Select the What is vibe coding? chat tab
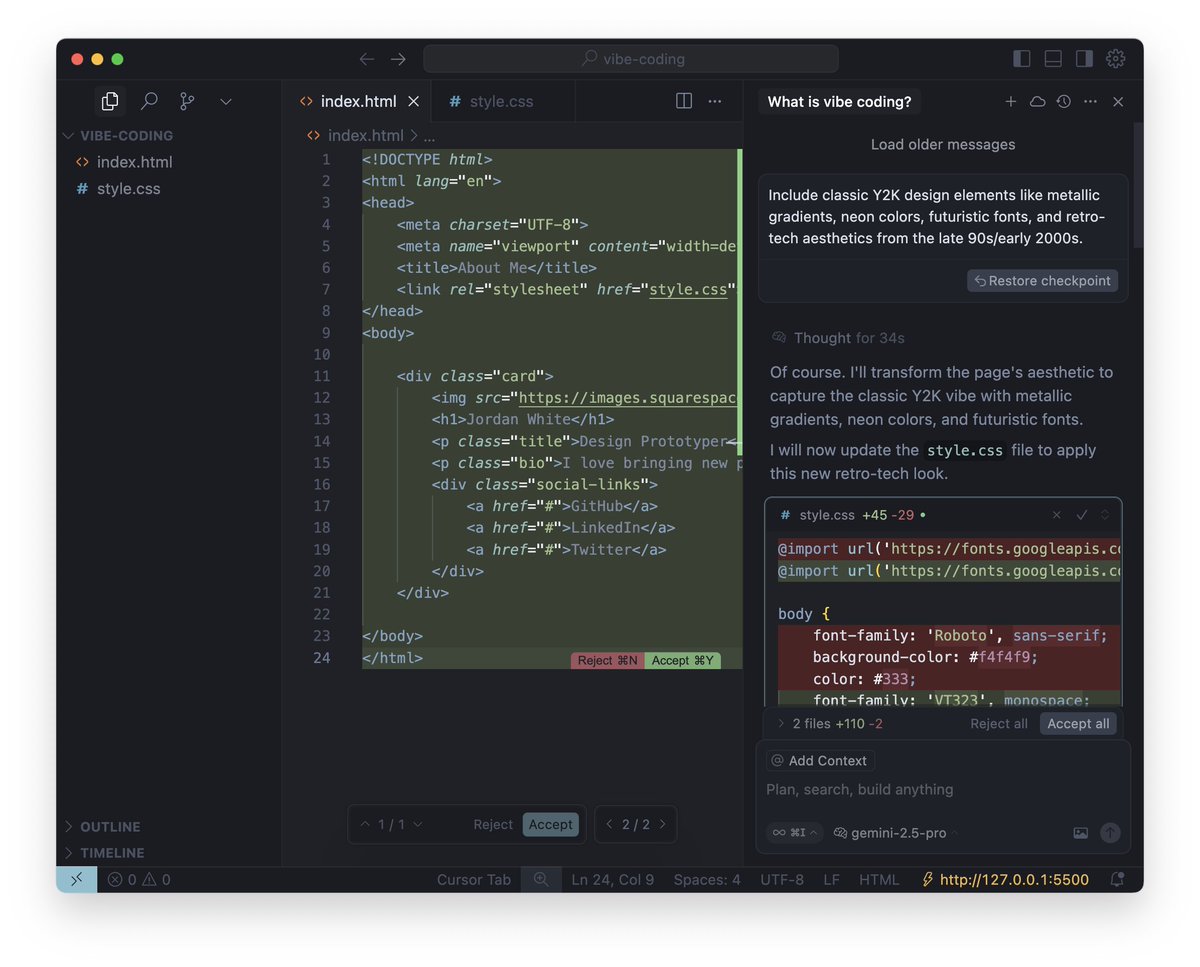Screen dimensions: 1200x967 pyautogui.click(x=839, y=102)
